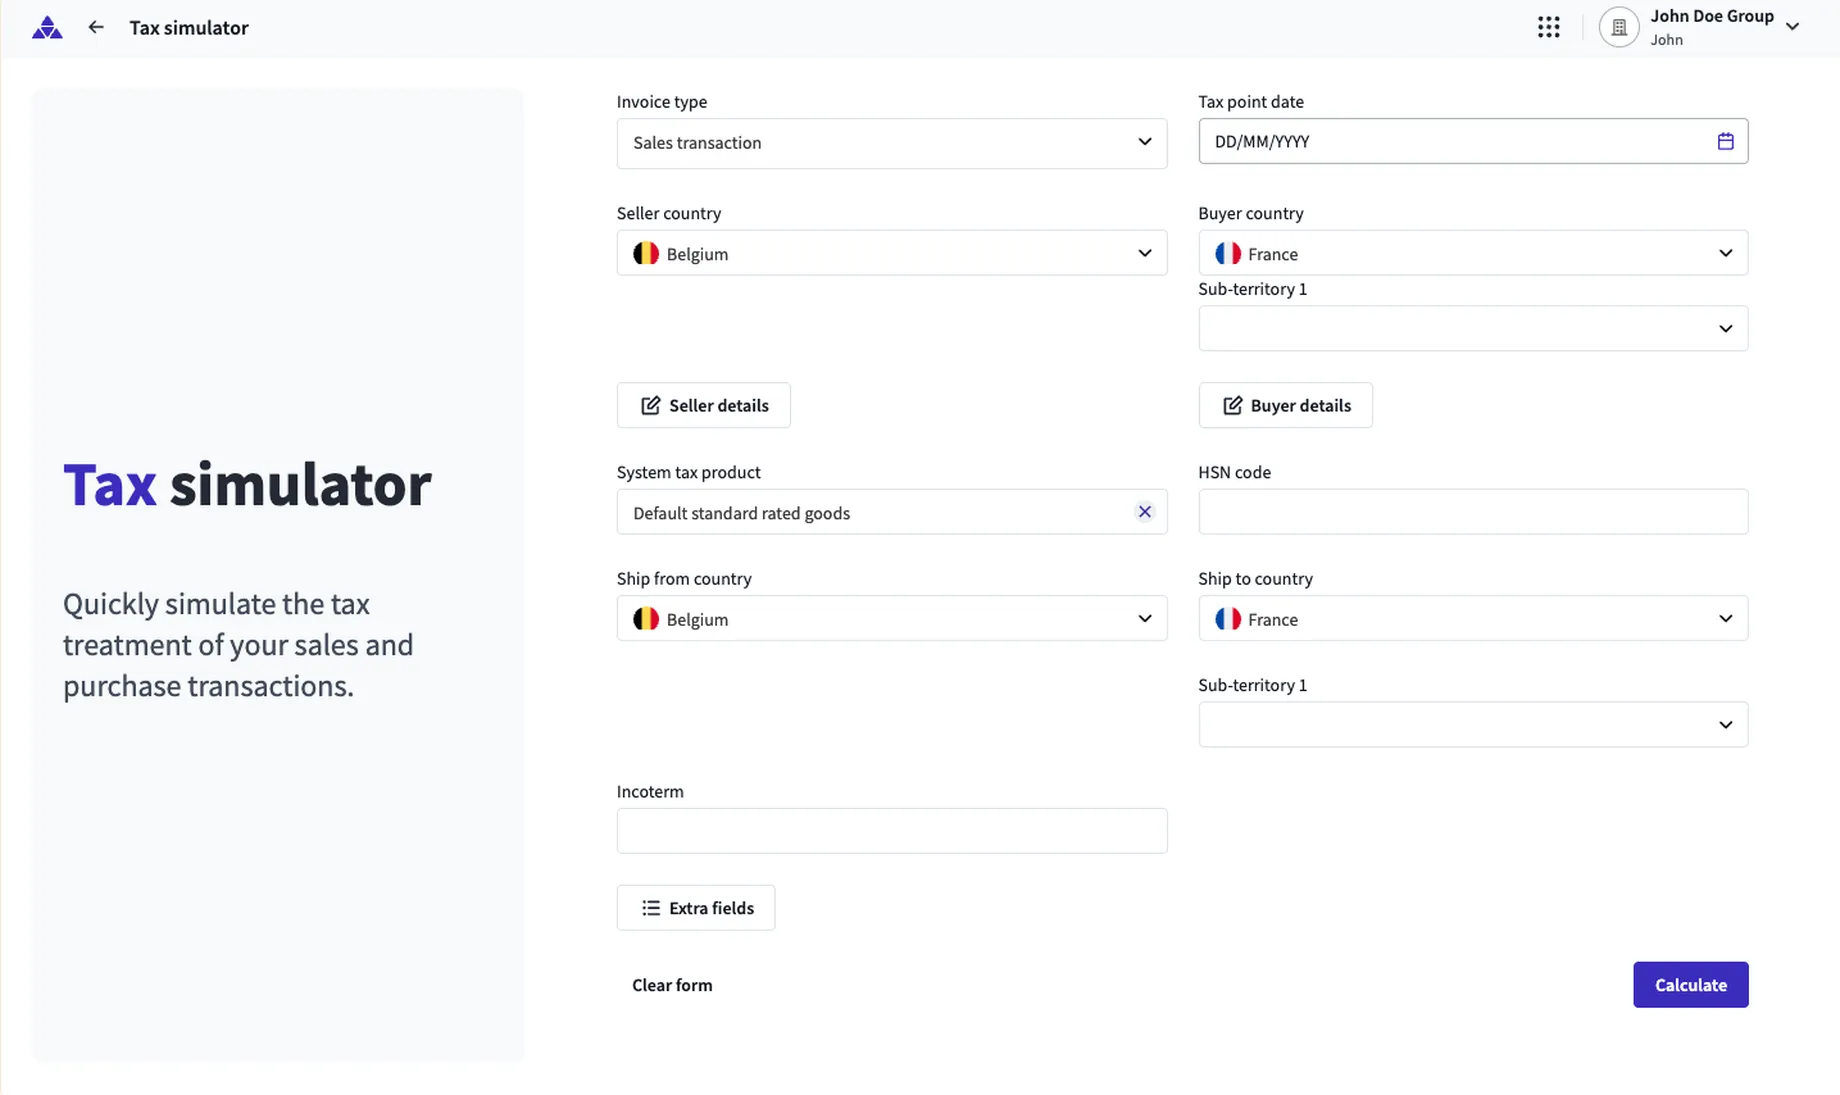1840x1095 pixels.
Task: Click into the HSN code field
Action: [x=1473, y=512]
